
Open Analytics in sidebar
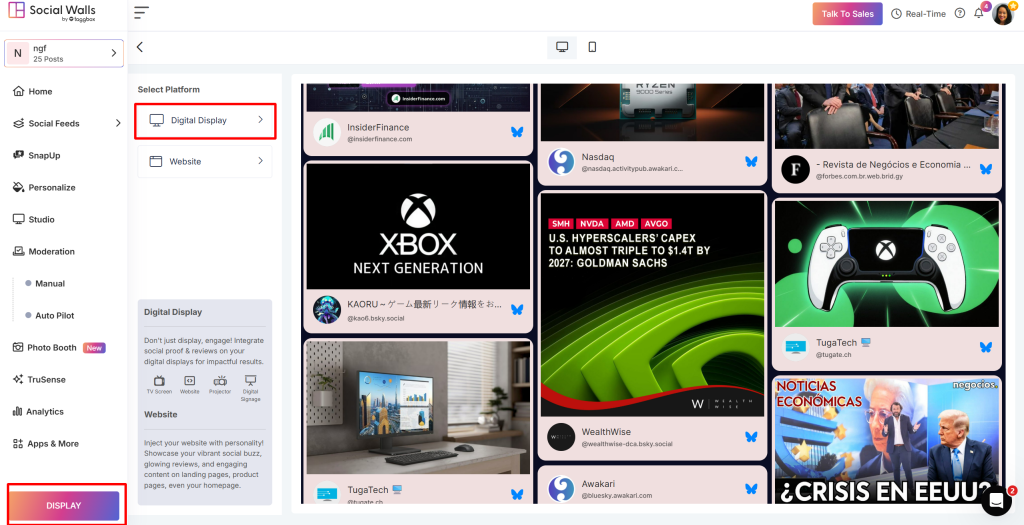coord(38,411)
